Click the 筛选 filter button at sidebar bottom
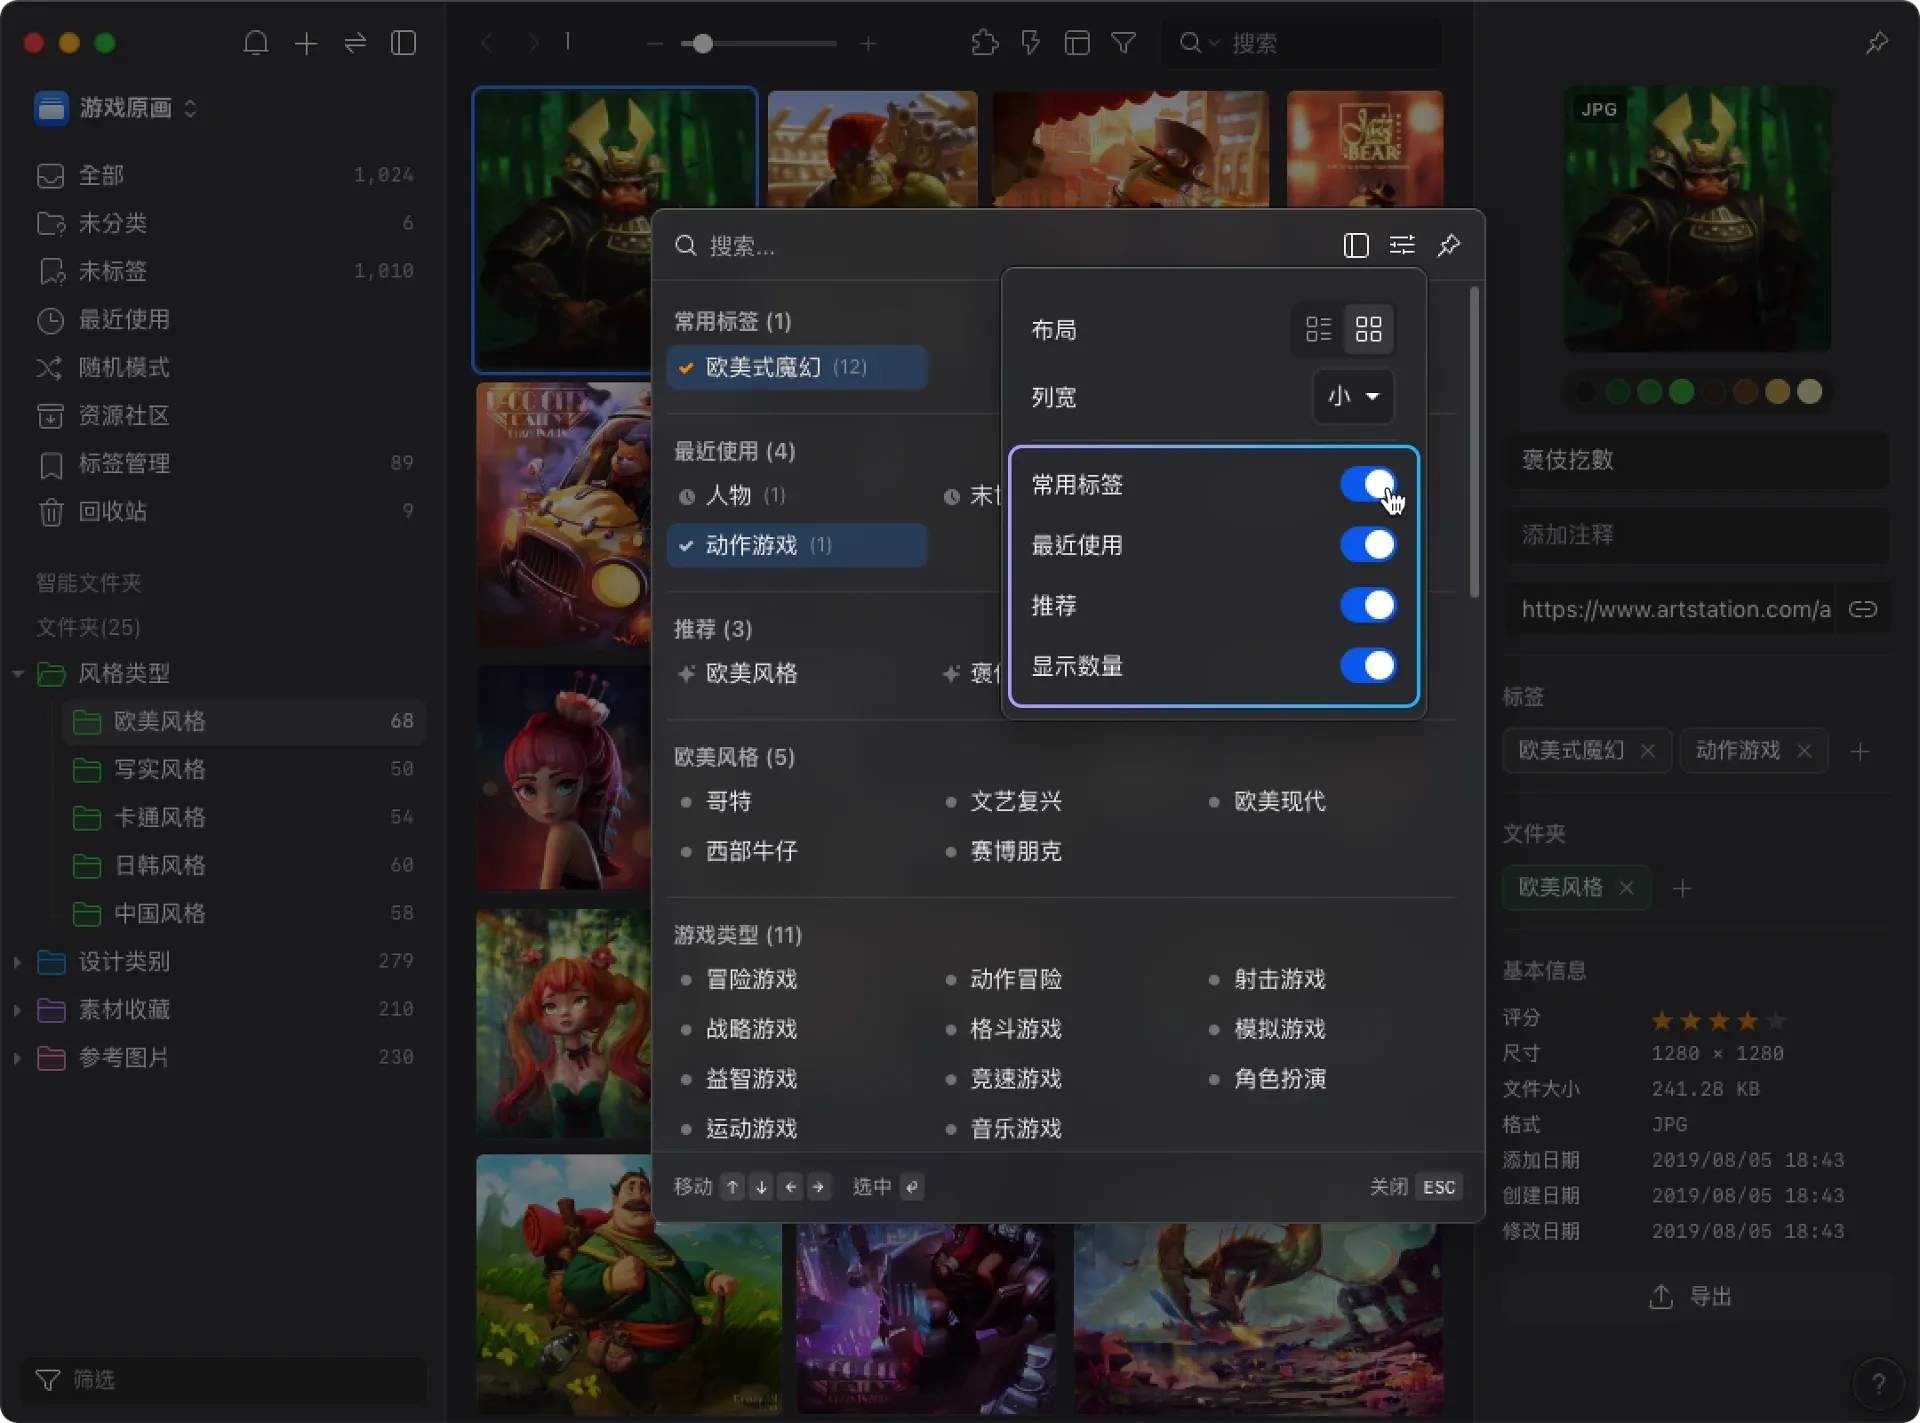 point(225,1380)
